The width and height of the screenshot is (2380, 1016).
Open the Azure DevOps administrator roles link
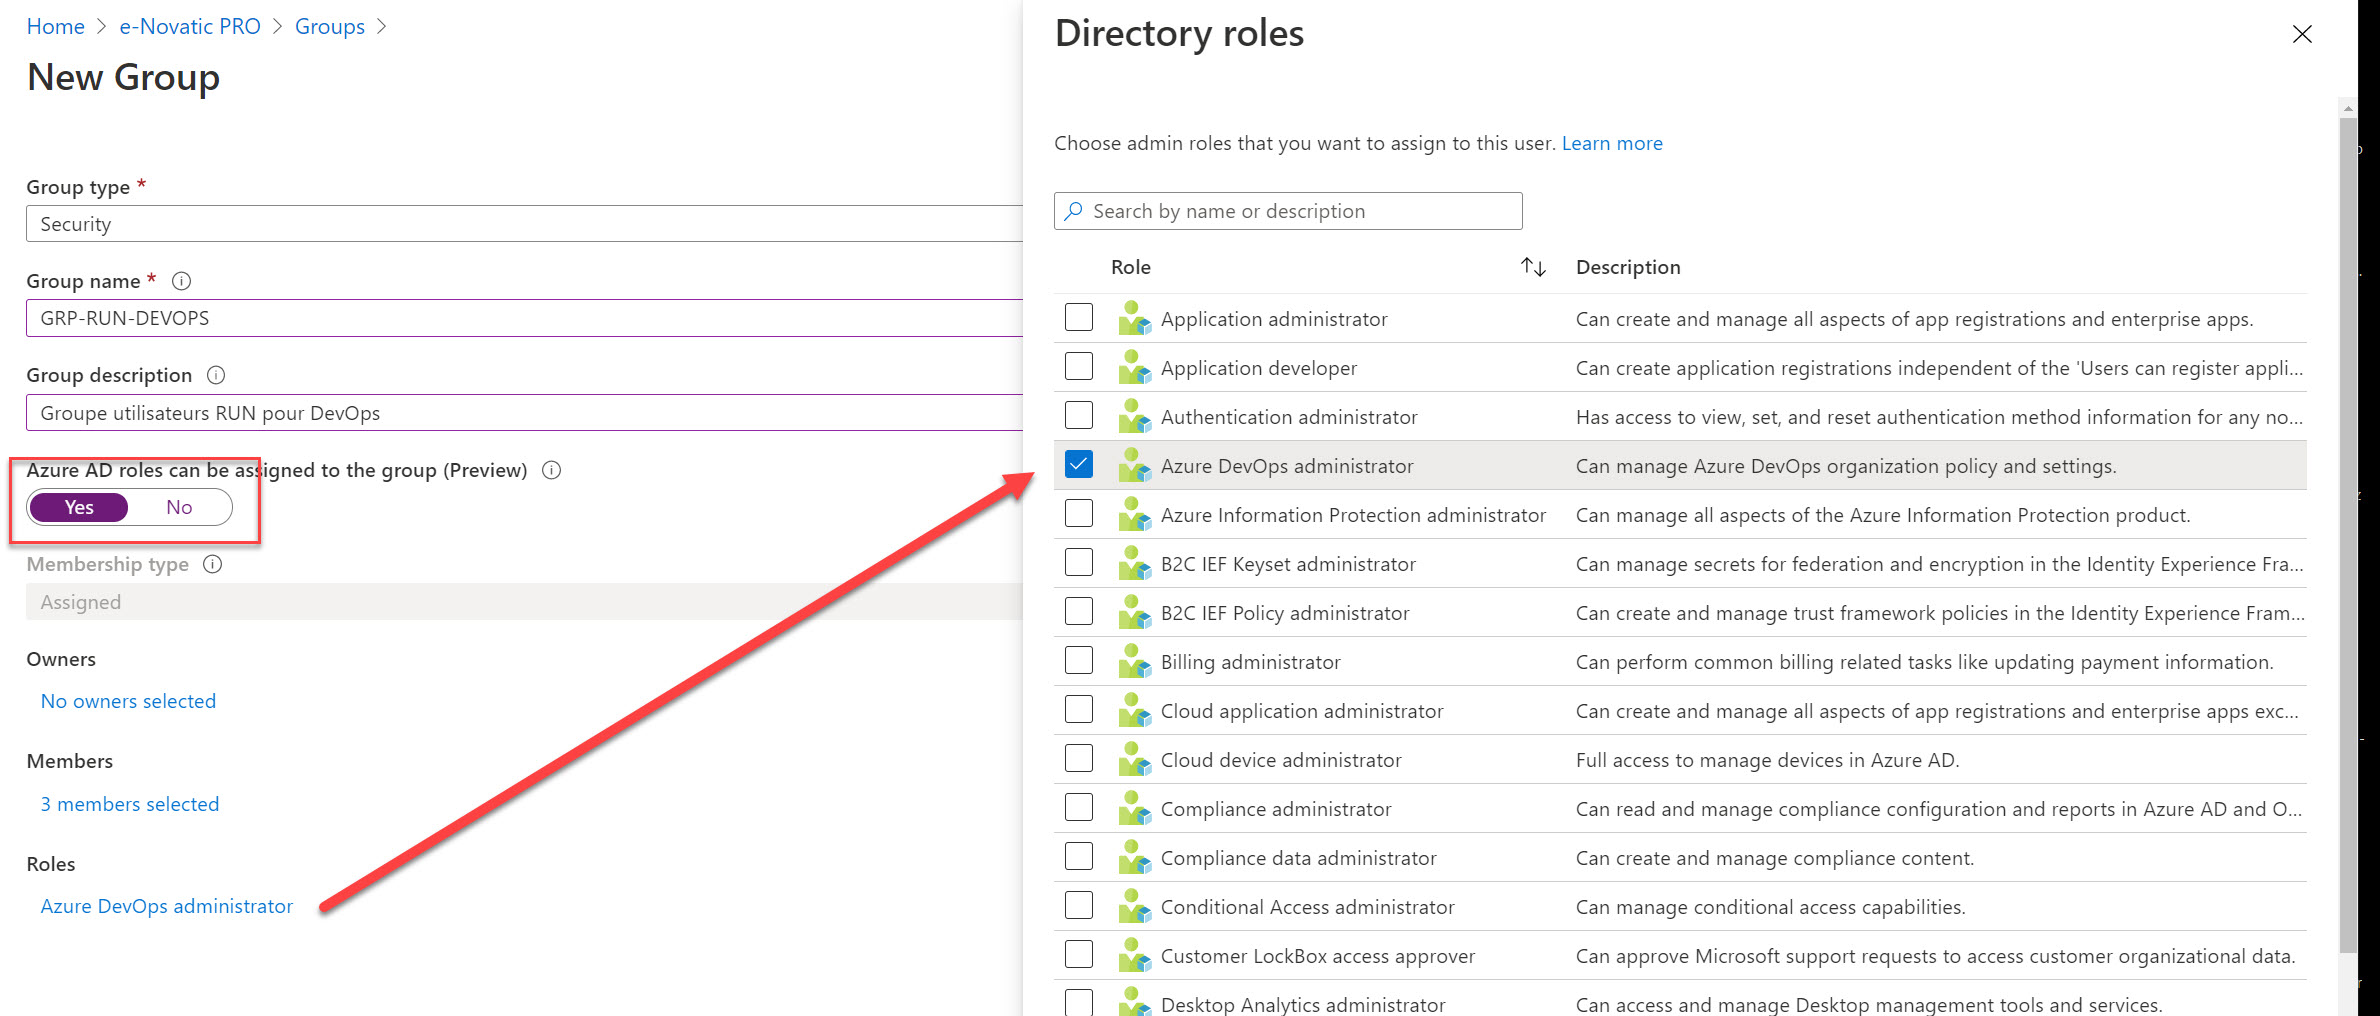[x=167, y=906]
